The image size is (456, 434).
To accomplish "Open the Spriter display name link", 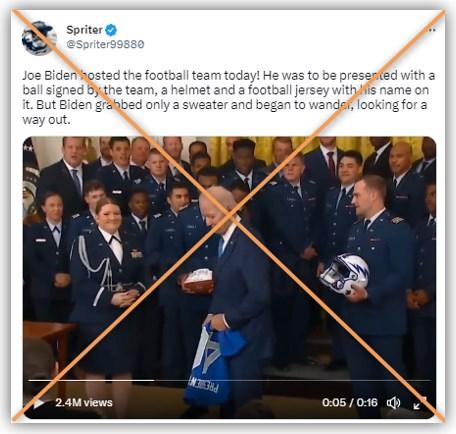I will point(85,30).
